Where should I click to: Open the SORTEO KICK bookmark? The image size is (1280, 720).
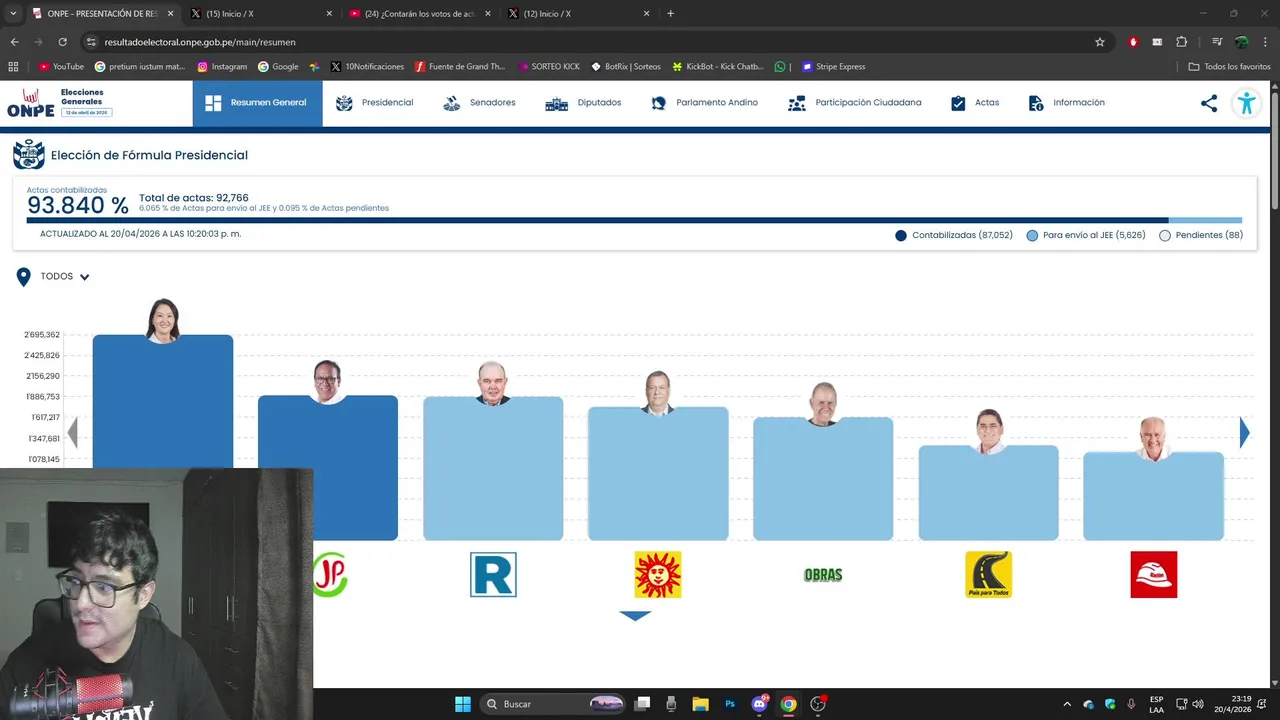coord(549,67)
